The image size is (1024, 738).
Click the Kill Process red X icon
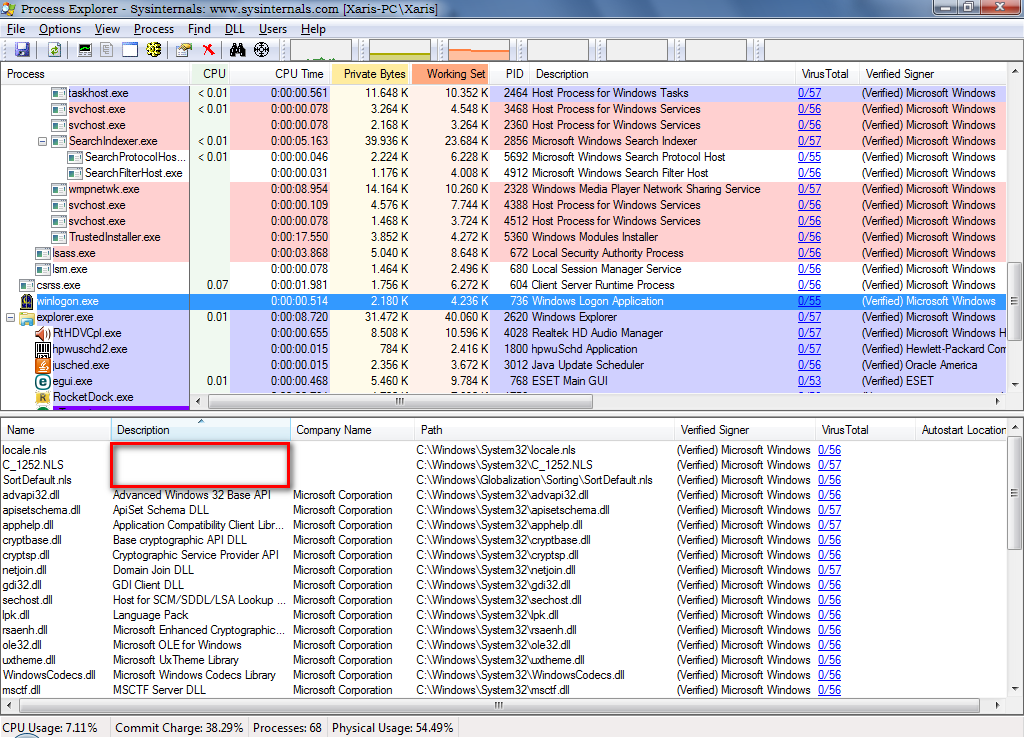208,50
